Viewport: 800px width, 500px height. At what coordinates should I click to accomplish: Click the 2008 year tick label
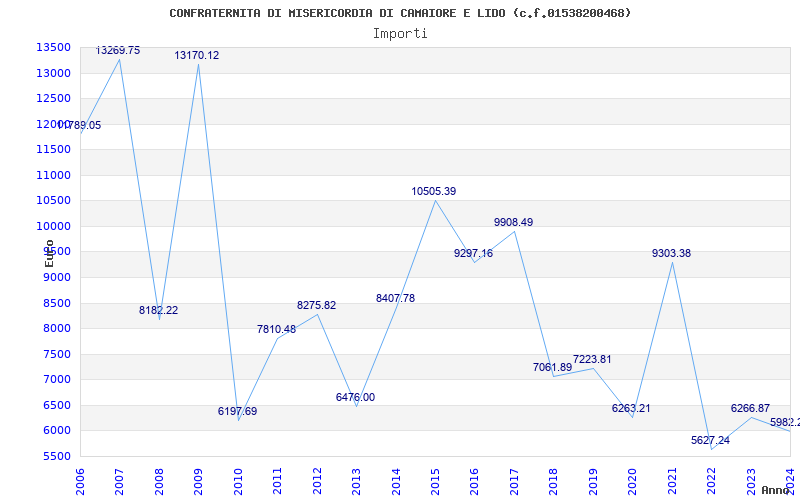coord(159,482)
